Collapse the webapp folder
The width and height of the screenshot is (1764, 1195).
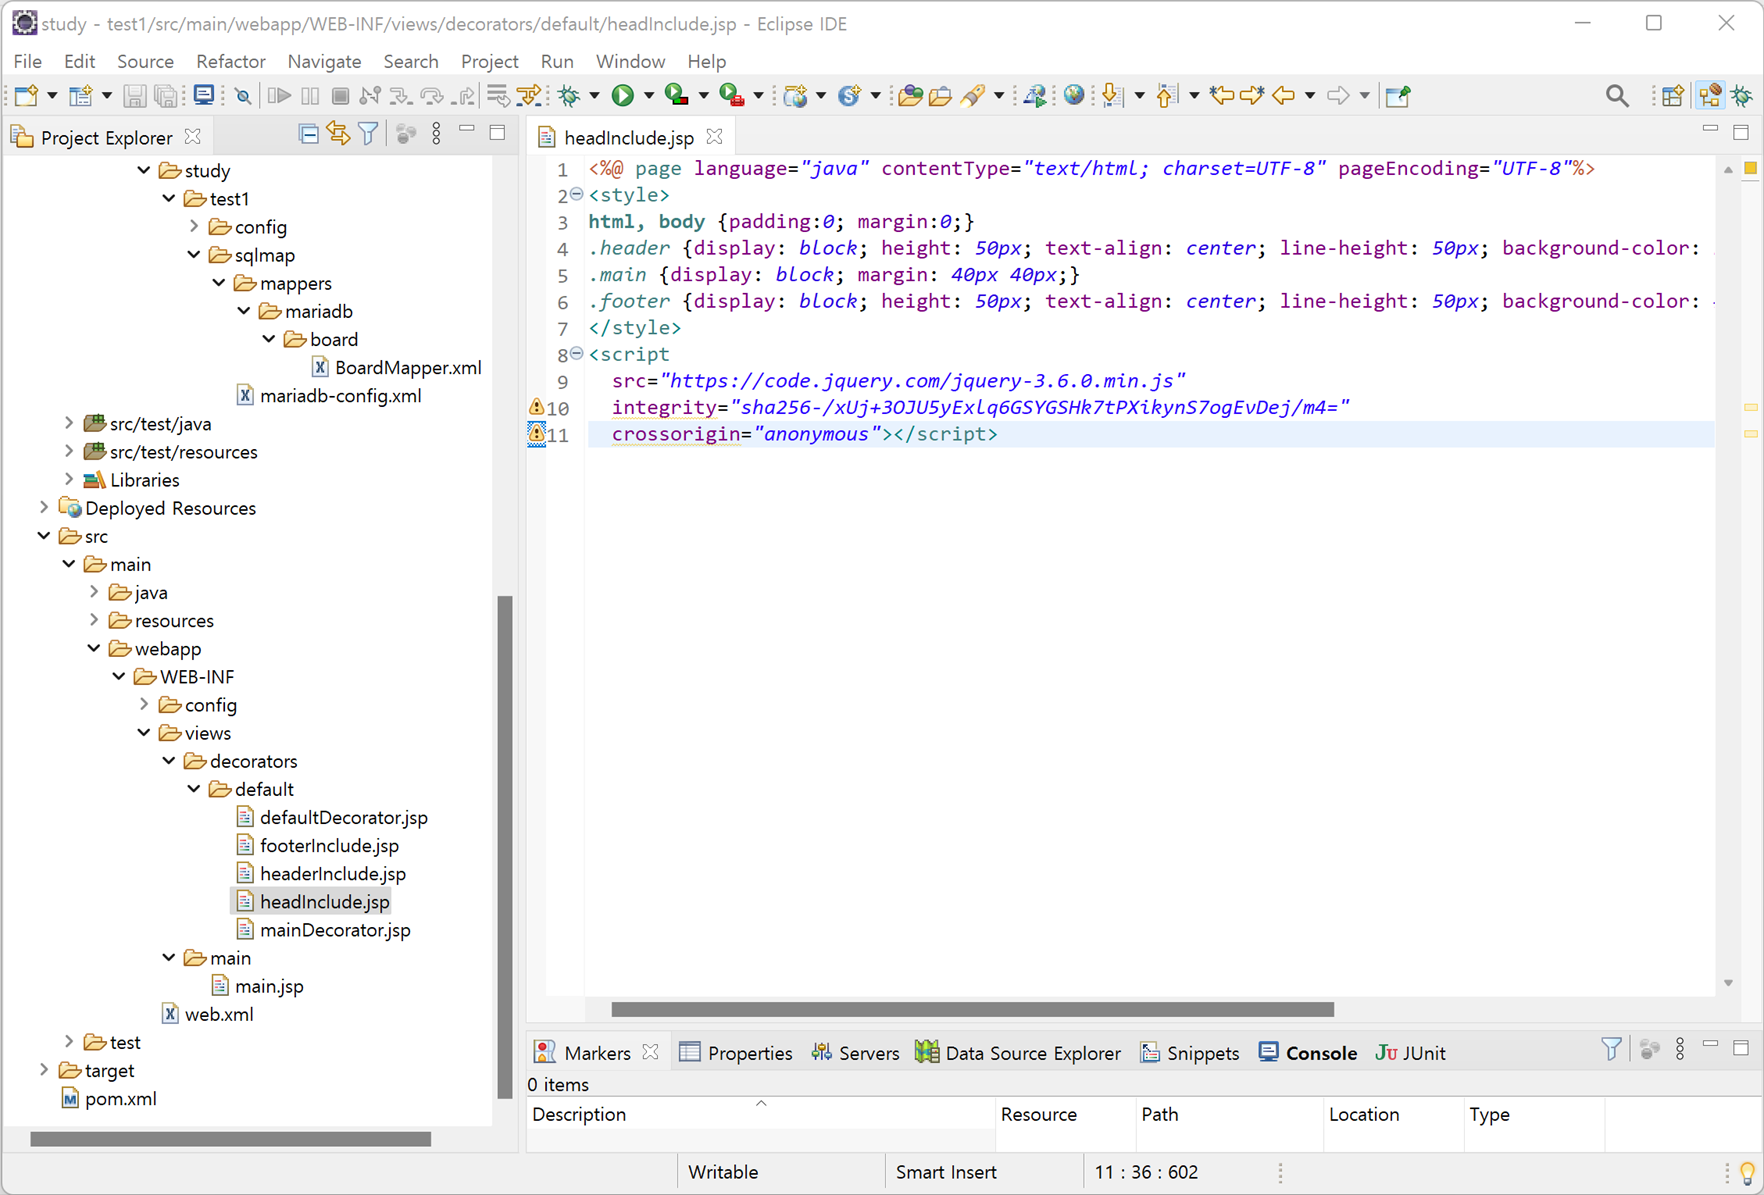click(94, 648)
